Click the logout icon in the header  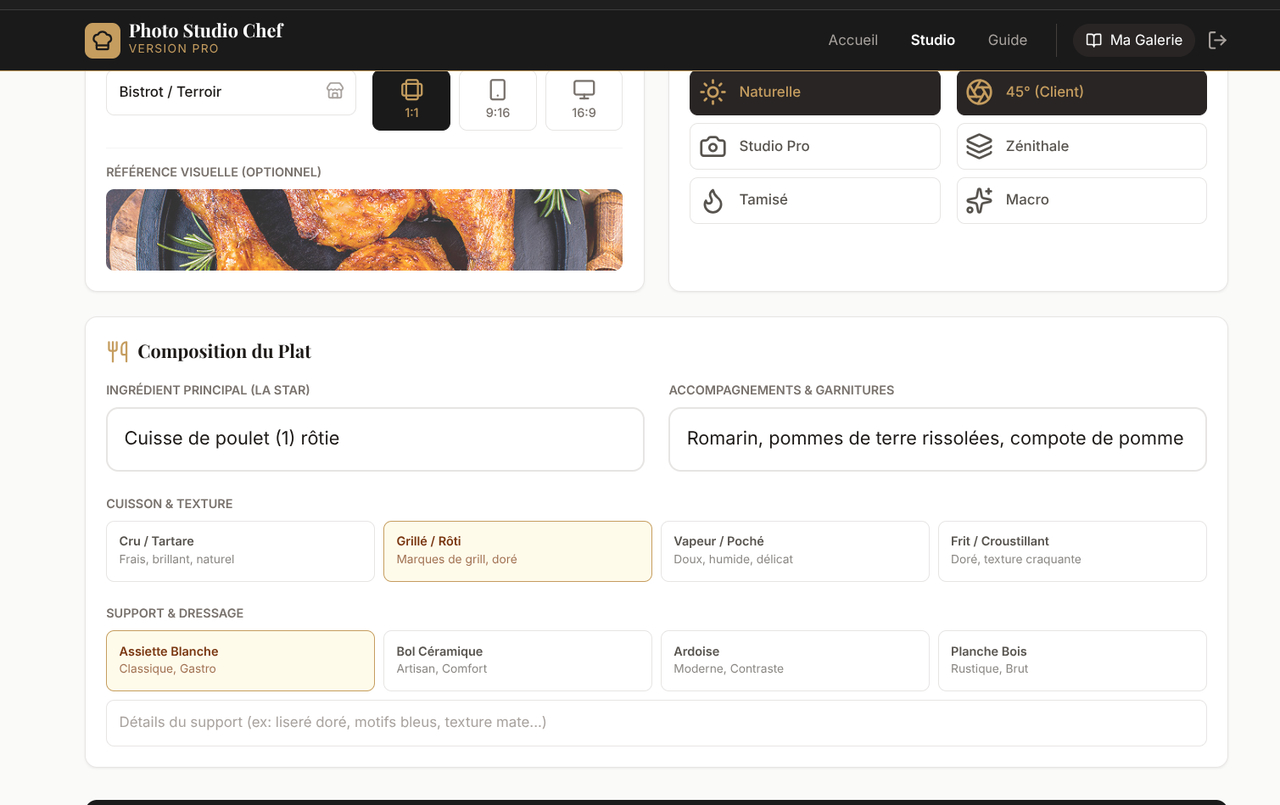[1218, 40]
